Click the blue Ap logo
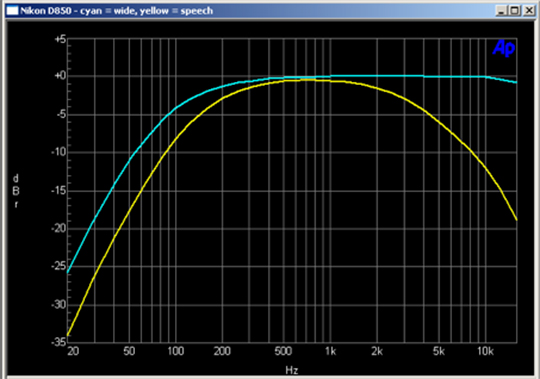540x379 pixels. pos(503,48)
